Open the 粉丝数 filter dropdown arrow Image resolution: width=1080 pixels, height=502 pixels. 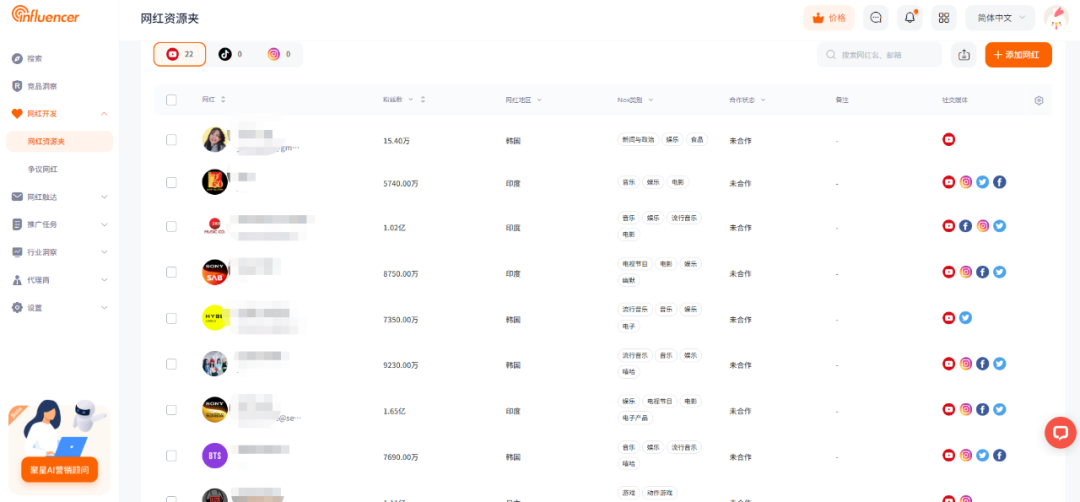(x=411, y=100)
